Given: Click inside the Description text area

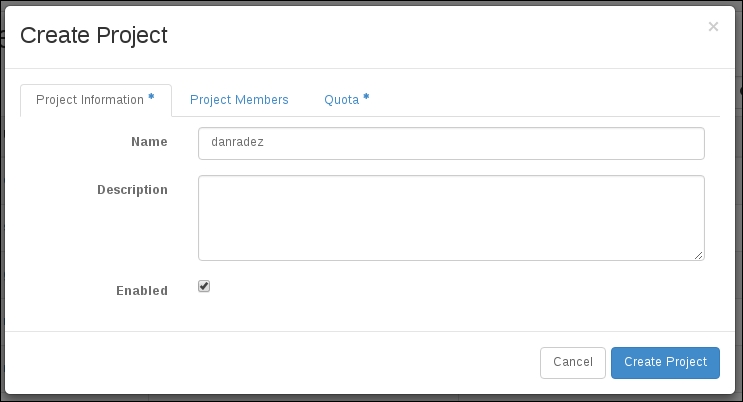Looking at the screenshot, I should point(451,217).
